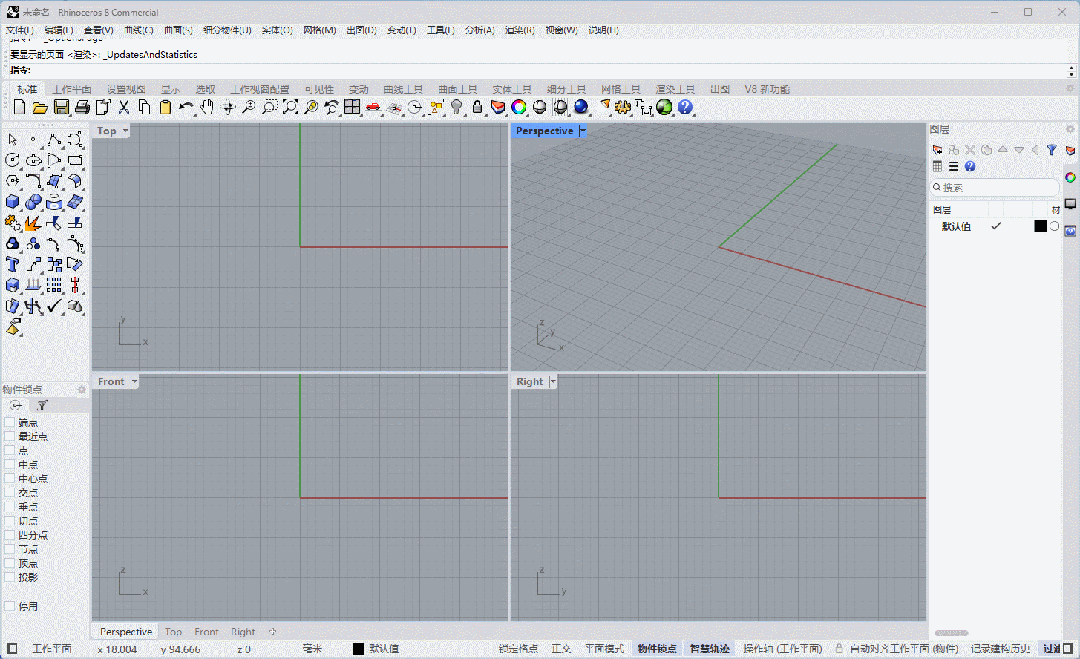Click the Layers panel filter funnel icon
The height and width of the screenshot is (659, 1080).
point(1051,149)
